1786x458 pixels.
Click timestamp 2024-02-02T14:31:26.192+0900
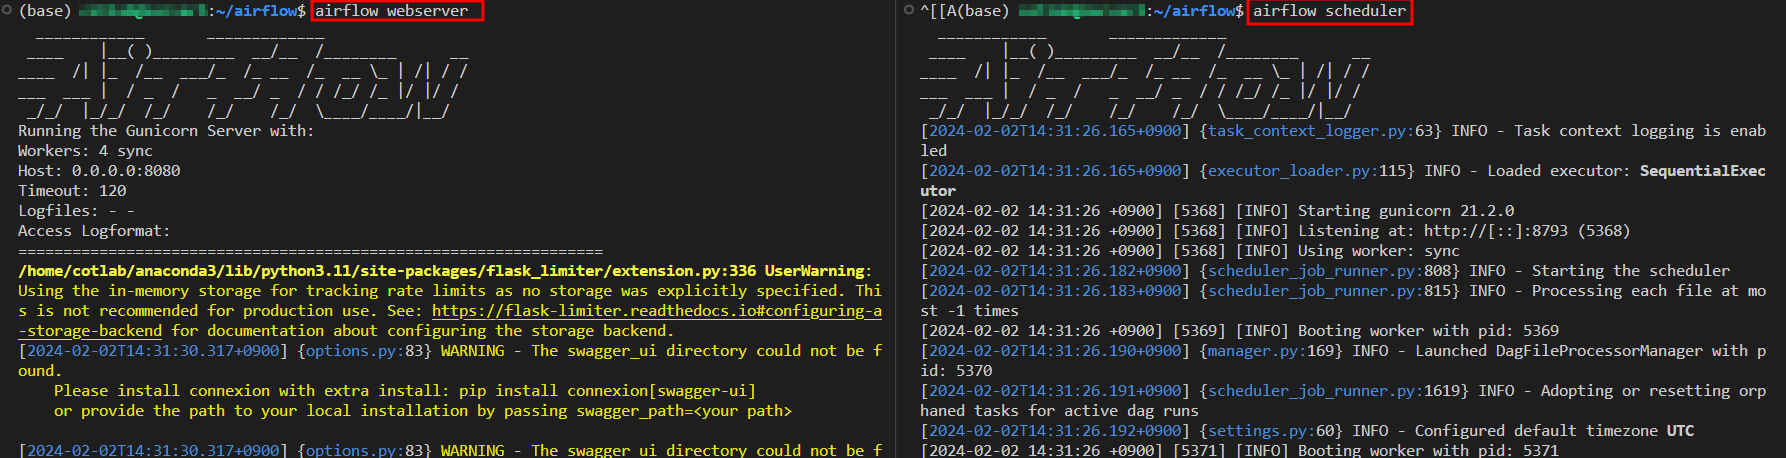coord(1055,431)
